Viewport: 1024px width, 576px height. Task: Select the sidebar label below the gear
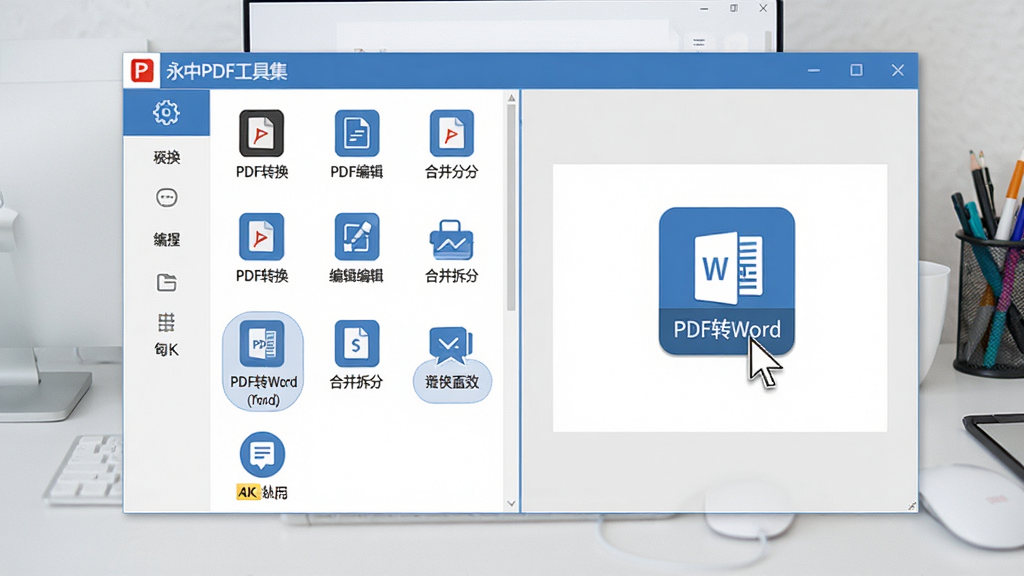pos(167,157)
